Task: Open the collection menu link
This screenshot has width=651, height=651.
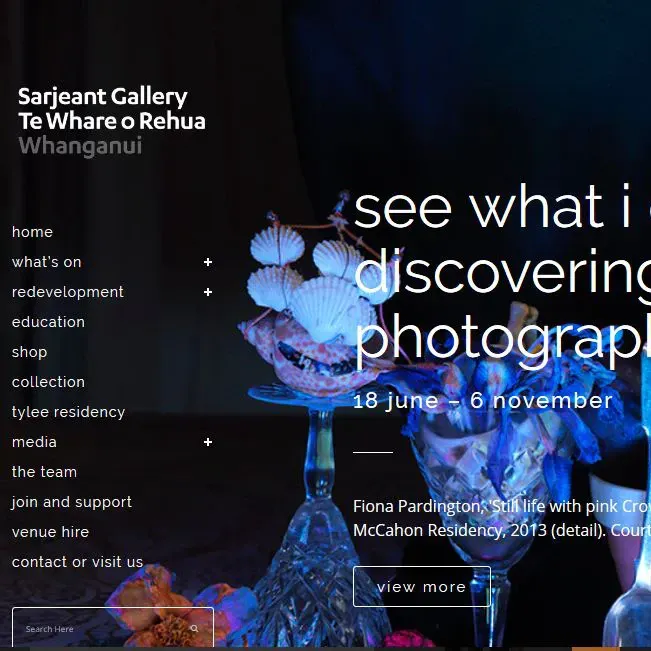Action: coord(48,382)
